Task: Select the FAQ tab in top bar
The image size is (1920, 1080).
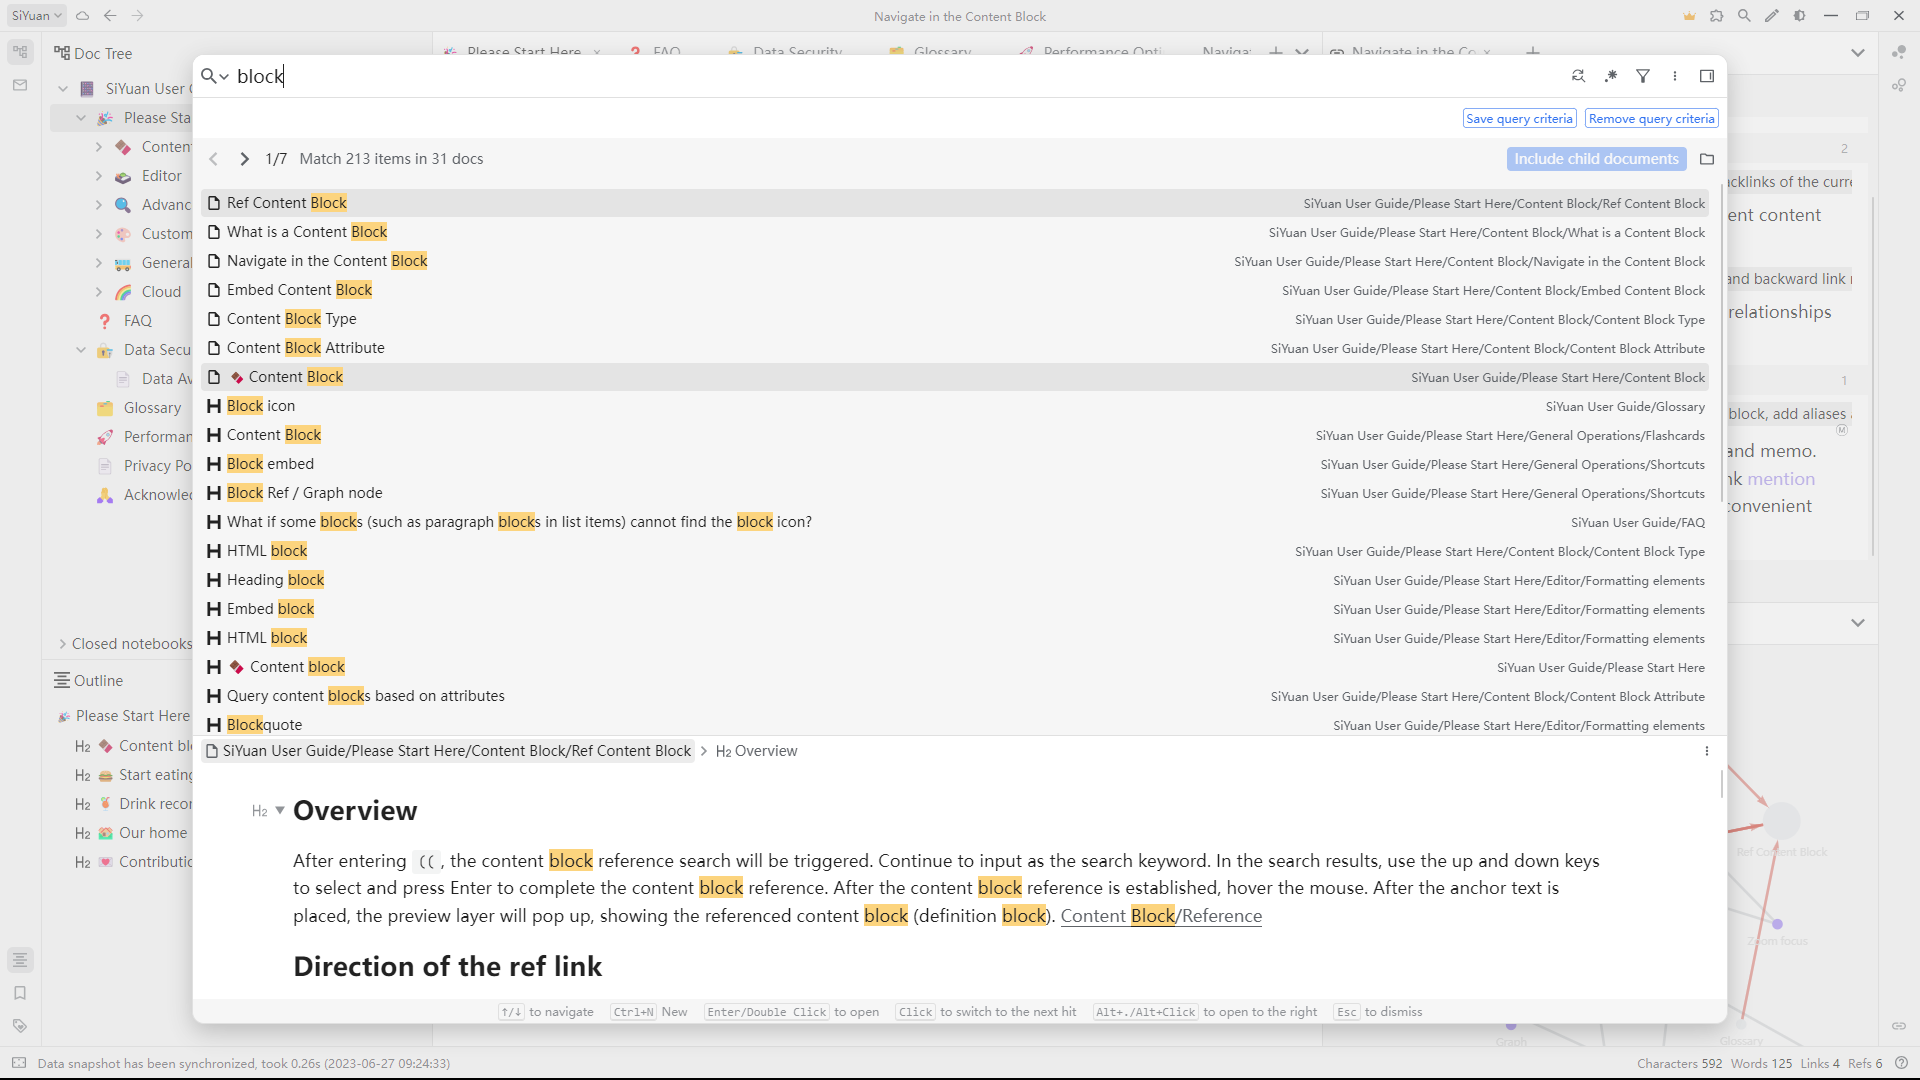Action: pos(666,53)
